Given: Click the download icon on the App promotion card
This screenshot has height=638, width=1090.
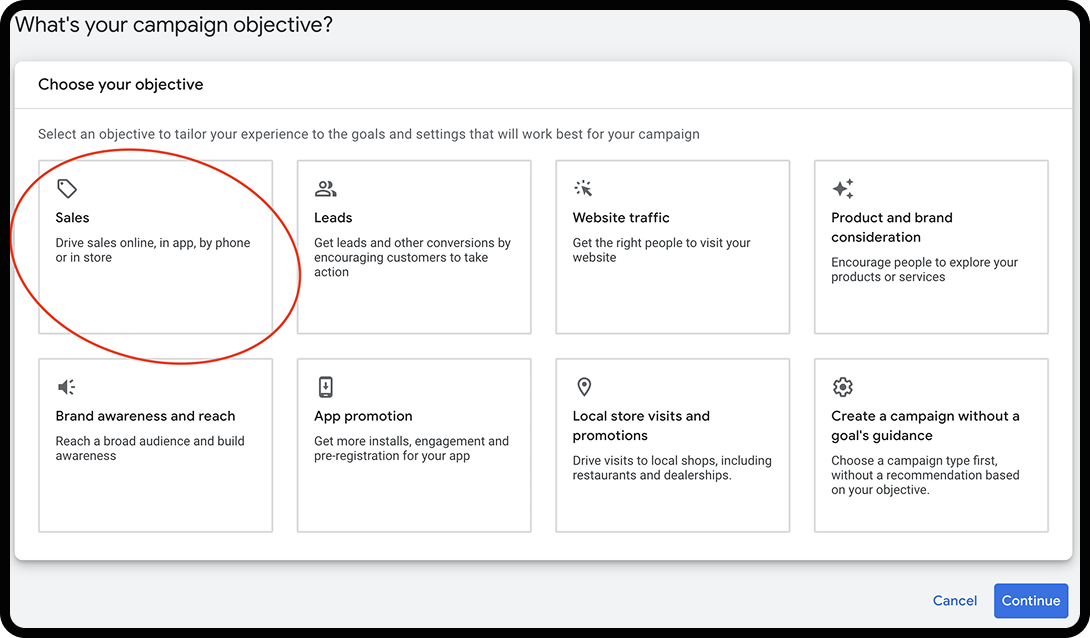Looking at the screenshot, I should (325, 386).
